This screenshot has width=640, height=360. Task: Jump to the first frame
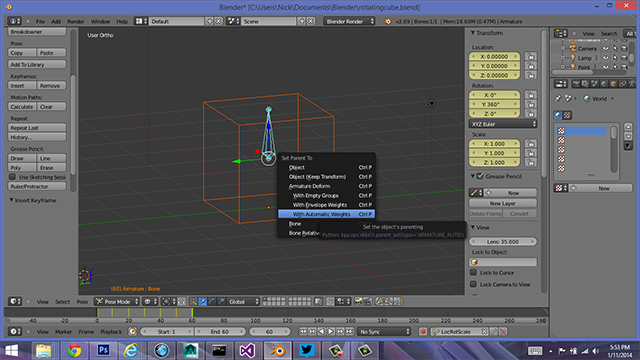click(303, 331)
